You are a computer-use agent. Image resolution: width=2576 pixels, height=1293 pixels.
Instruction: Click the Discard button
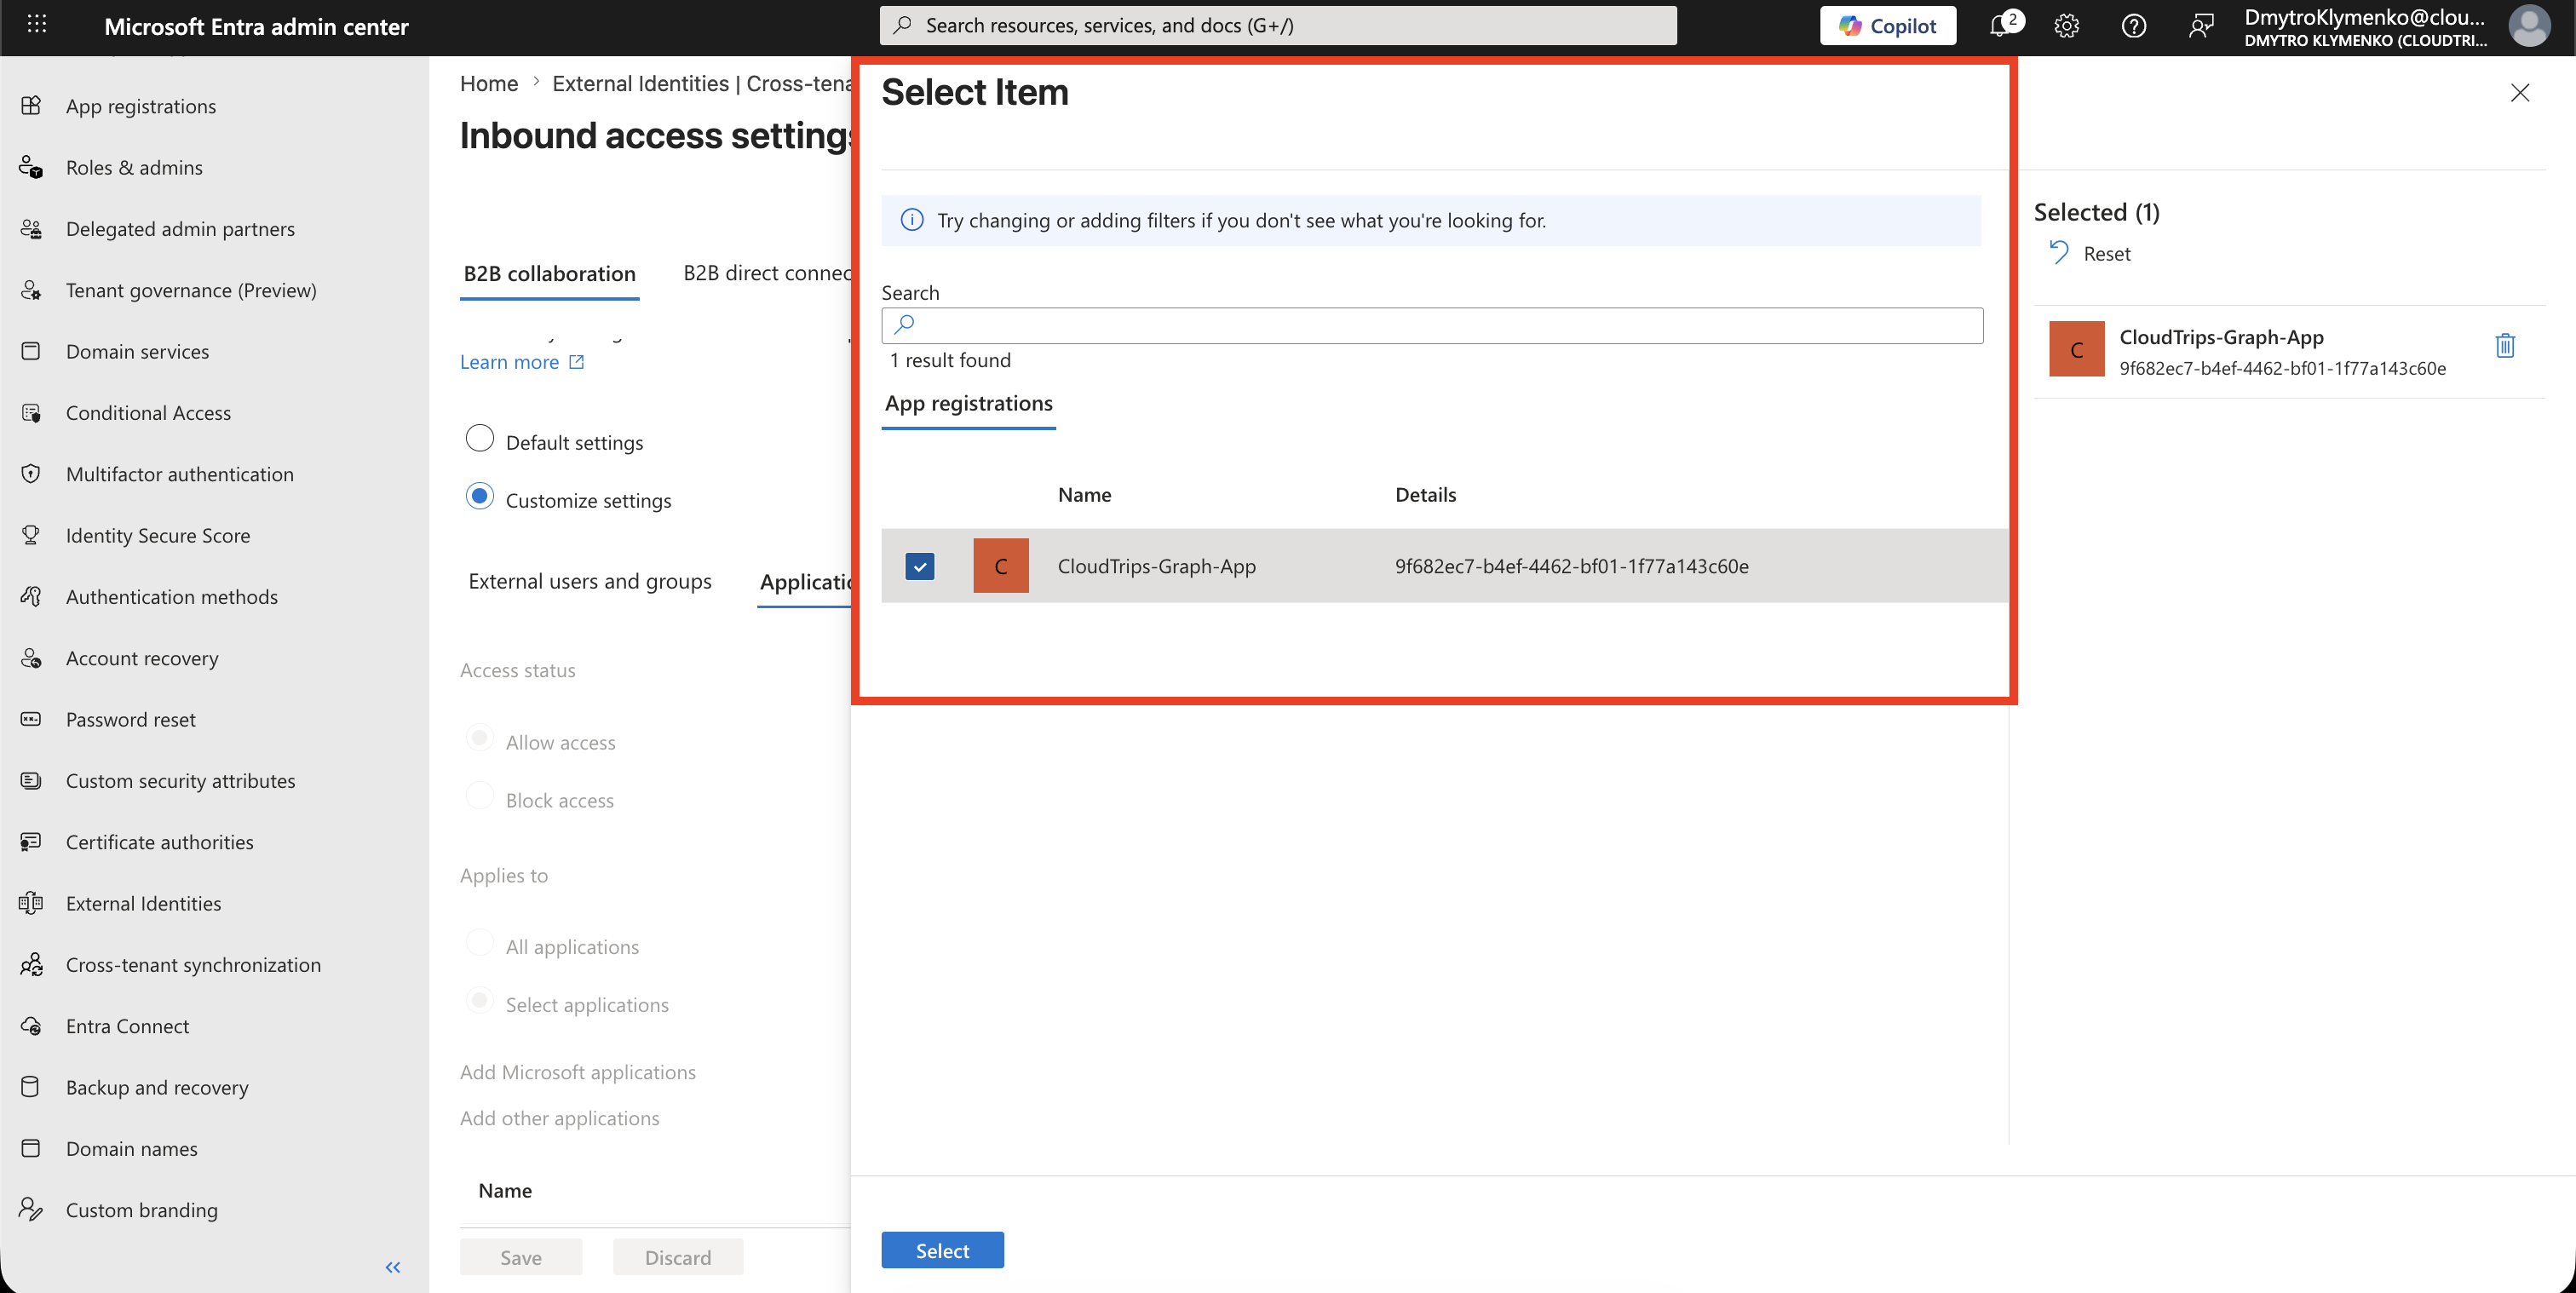pyautogui.click(x=678, y=1257)
